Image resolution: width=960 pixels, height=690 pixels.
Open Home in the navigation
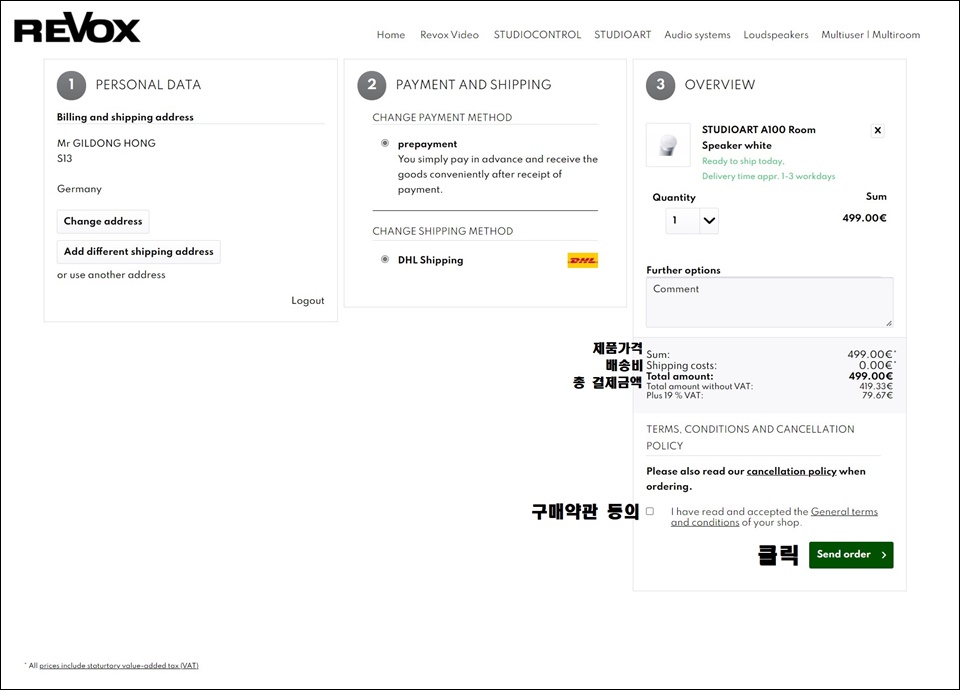pos(391,35)
